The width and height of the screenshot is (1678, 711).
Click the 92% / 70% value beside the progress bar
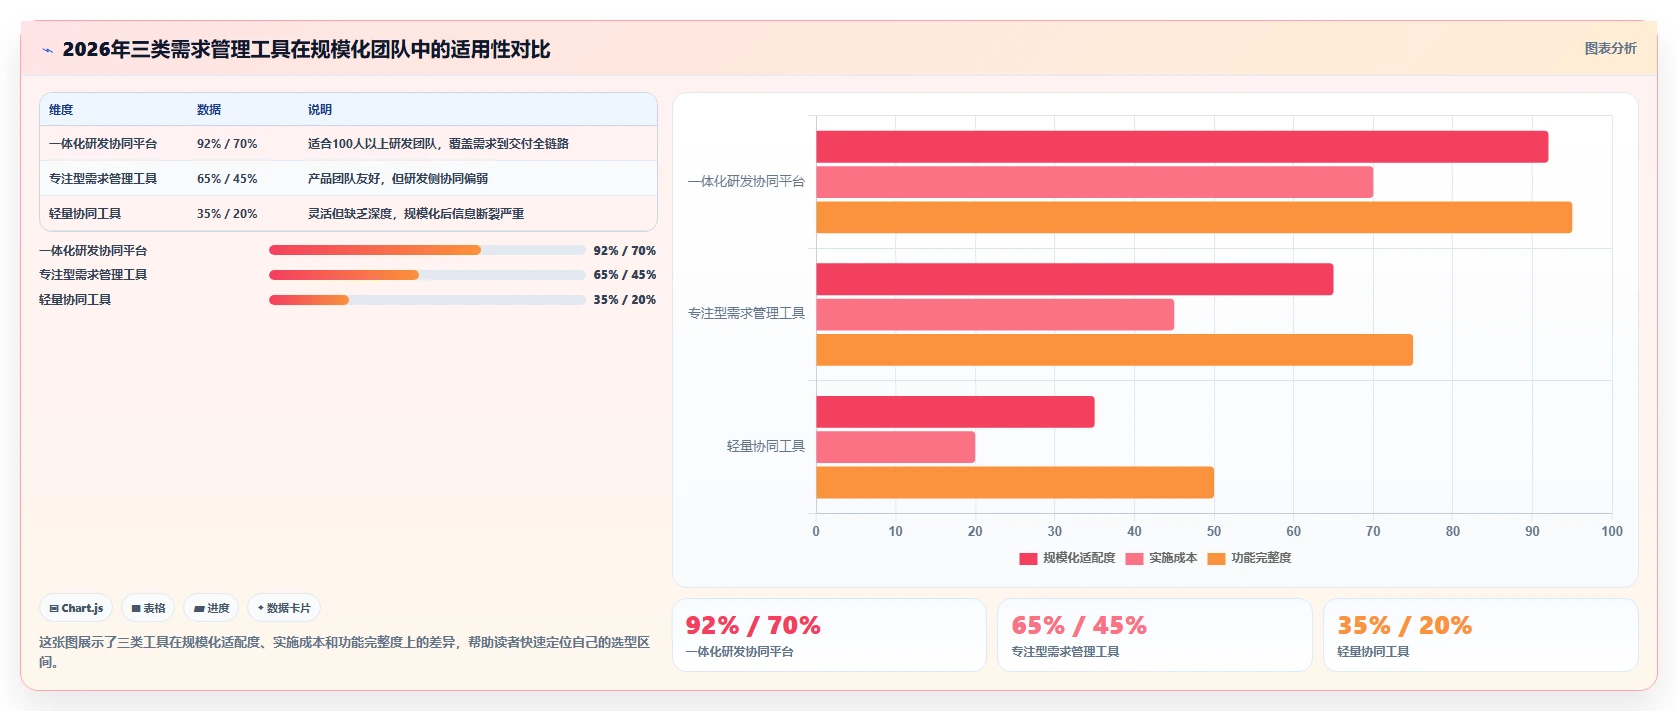pyautogui.click(x=625, y=251)
